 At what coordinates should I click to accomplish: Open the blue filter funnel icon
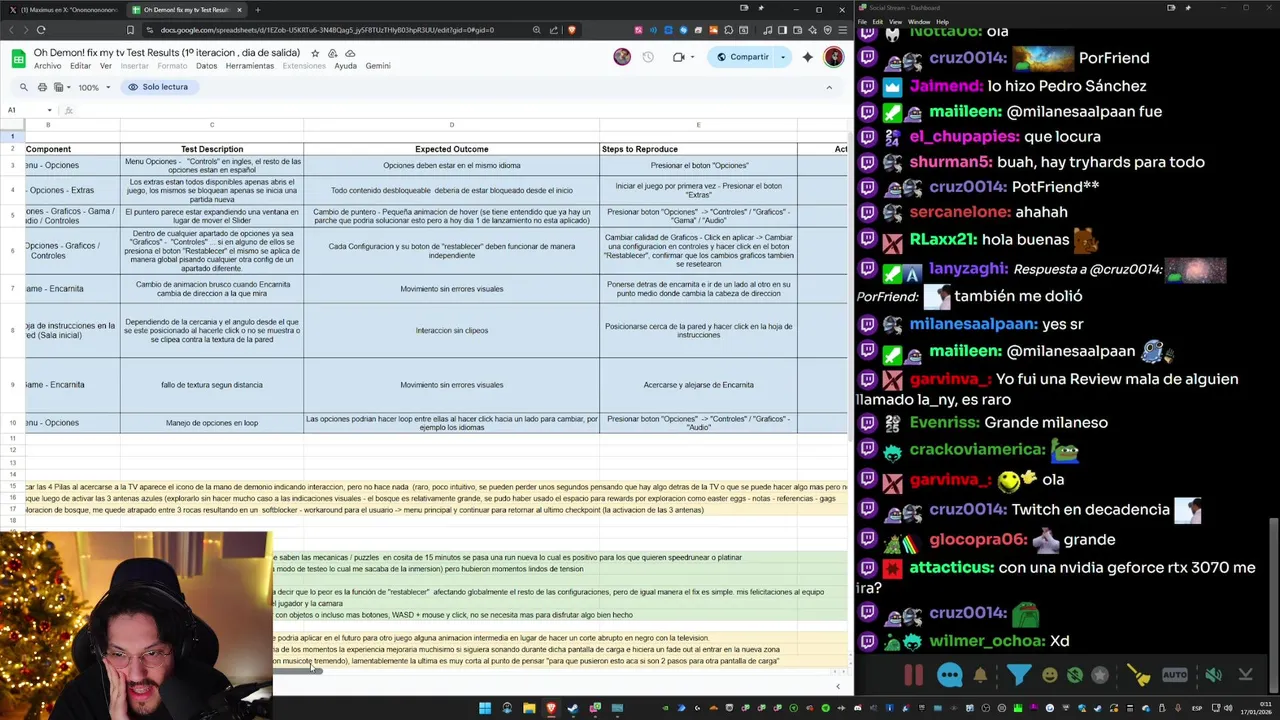[1019, 675]
